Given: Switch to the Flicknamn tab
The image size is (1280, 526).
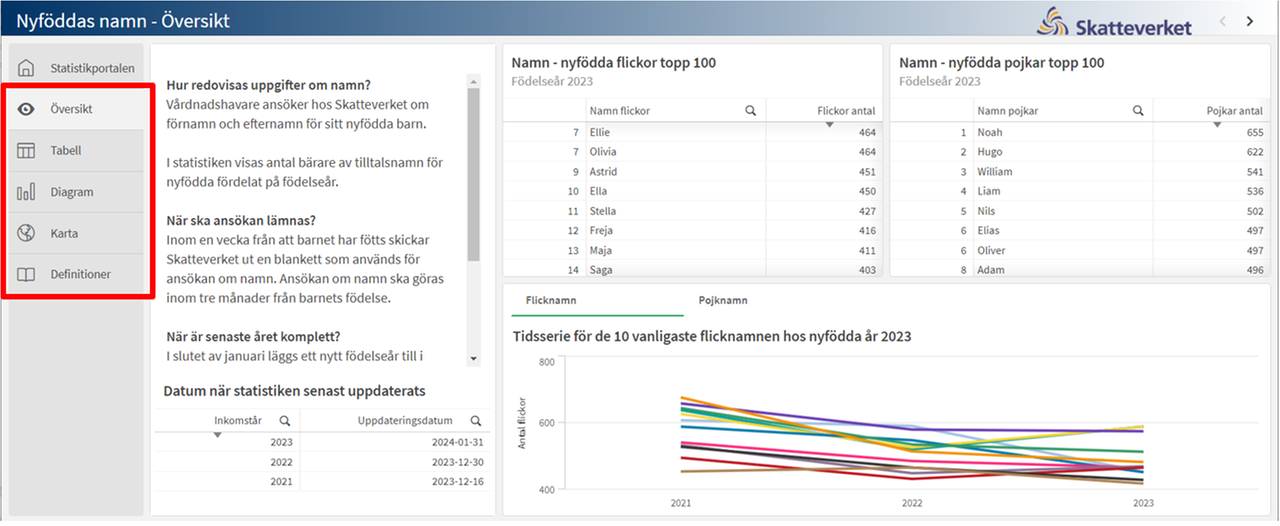Looking at the screenshot, I should [550, 300].
